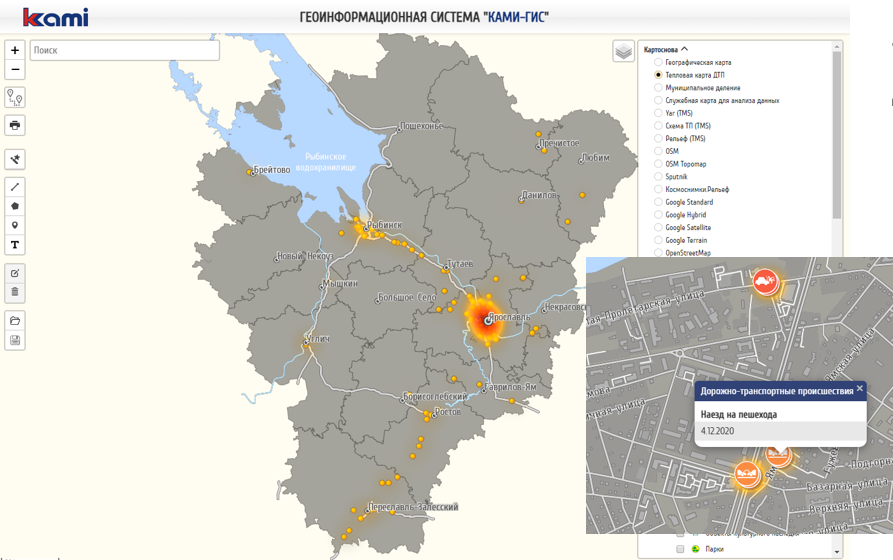
Task: Toggle the layers stack button
Action: 624,51
